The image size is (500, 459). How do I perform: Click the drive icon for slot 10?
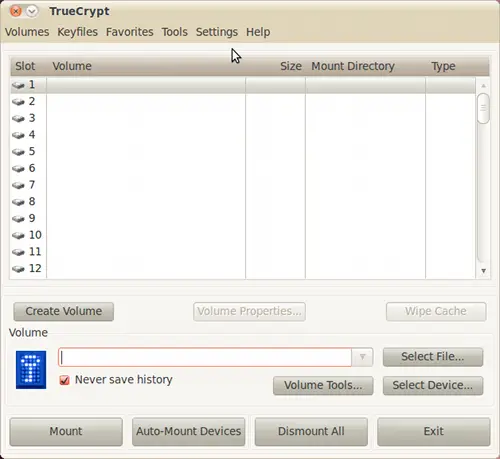point(18,236)
